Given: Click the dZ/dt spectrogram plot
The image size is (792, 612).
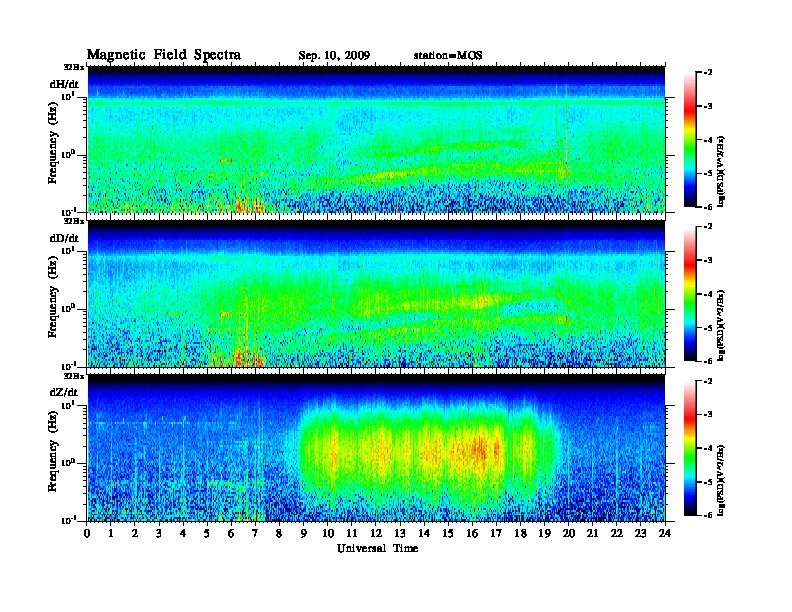Looking at the screenshot, I should coord(376,448).
